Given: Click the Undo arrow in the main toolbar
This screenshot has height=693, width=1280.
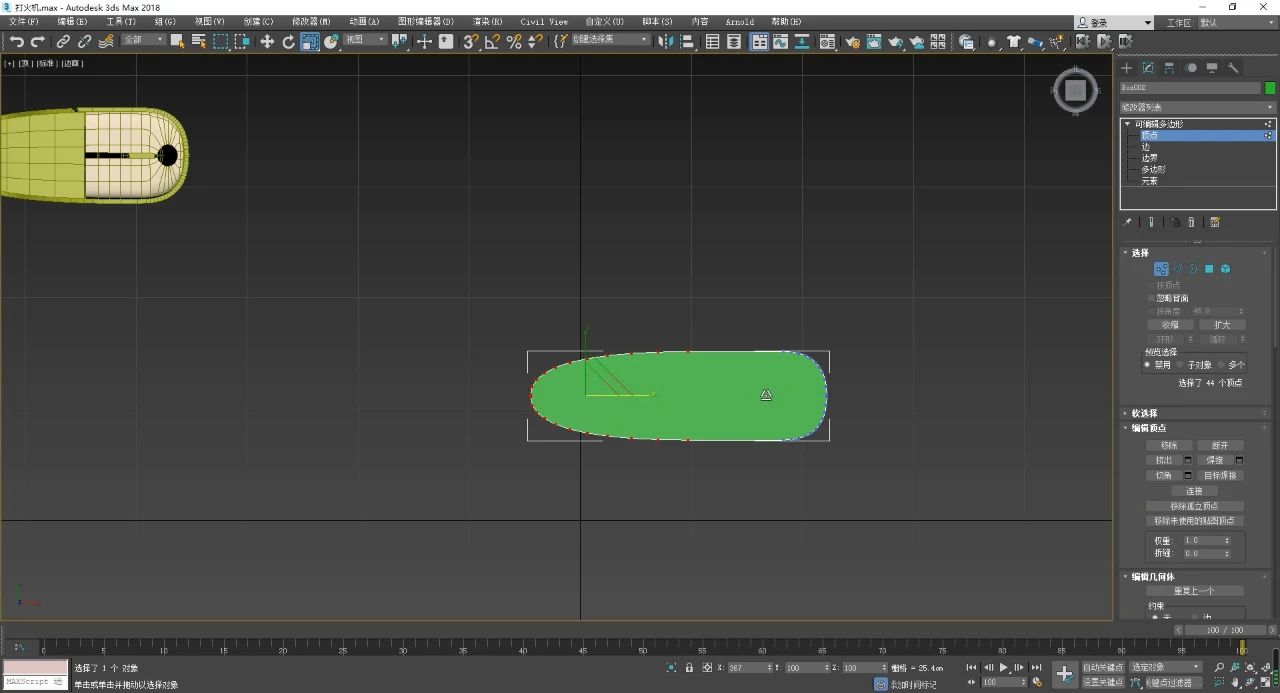Looking at the screenshot, I should pos(16,41).
